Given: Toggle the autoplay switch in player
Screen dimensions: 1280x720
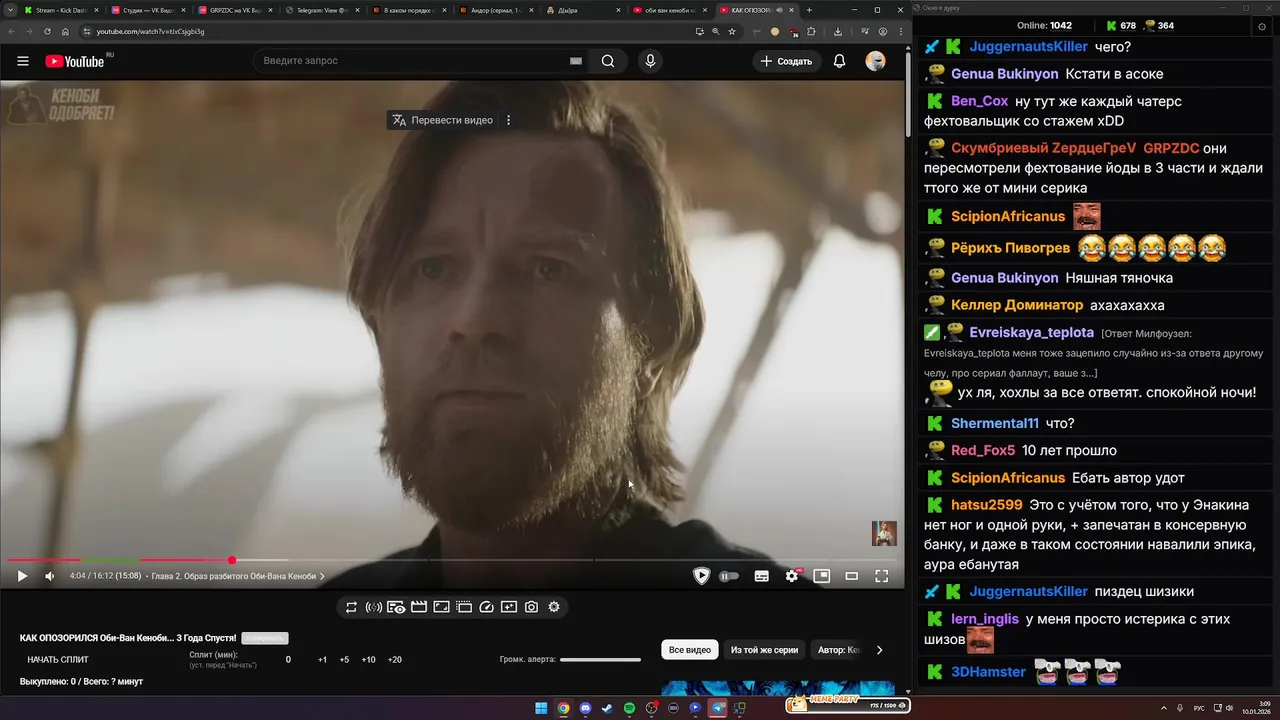Looking at the screenshot, I should [729, 576].
